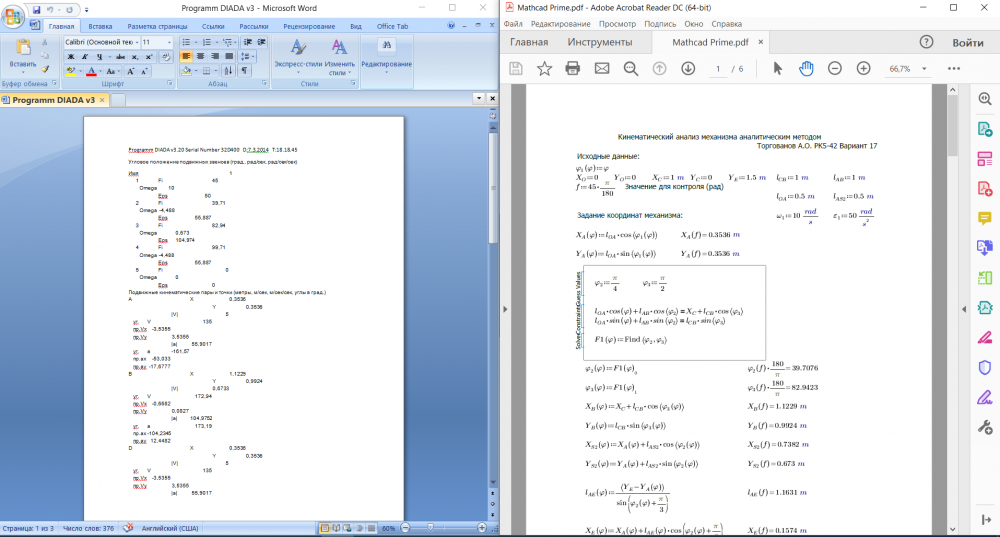The image size is (1000, 537).
Task: Open Express Styles (Экспресс-стили) gallery
Action: click(x=298, y=56)
